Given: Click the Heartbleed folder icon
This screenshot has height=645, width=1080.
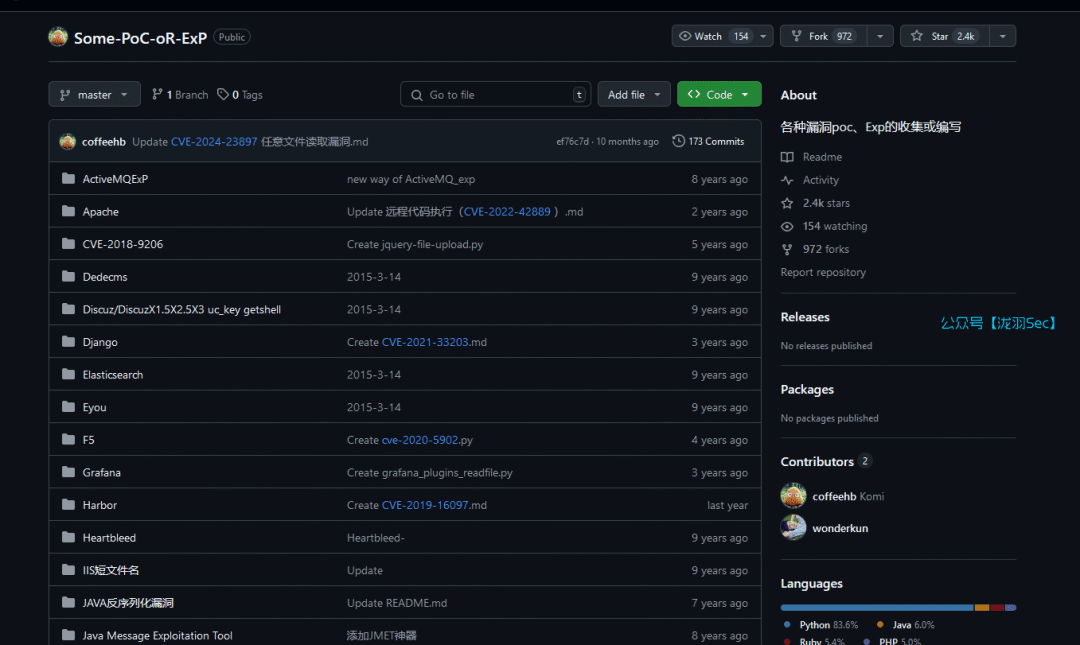Looking at the screenshot, I should click(x=68, y=537).
